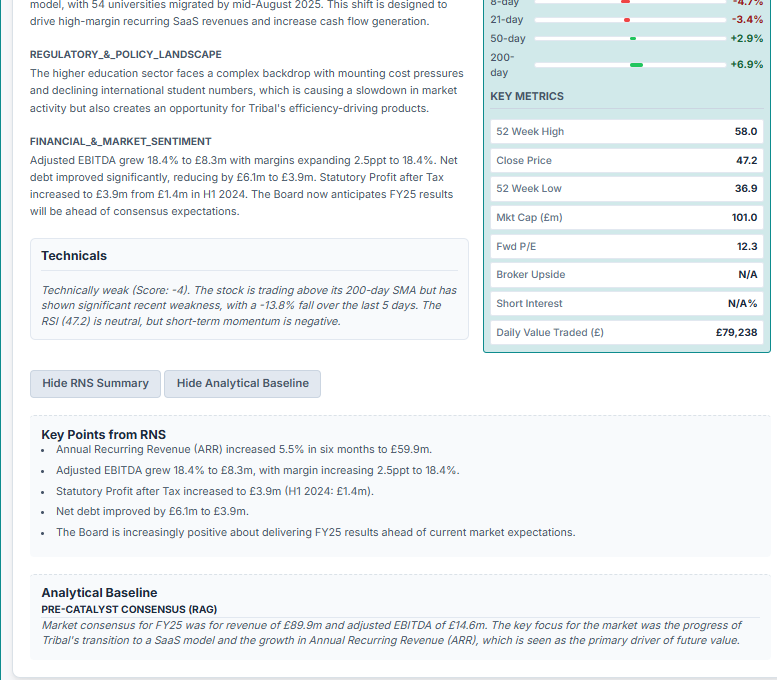Click the Board increasingly positive bullet point
This screenshot has width=777, height=680.
pyautogui.click(x=316, y=532)
